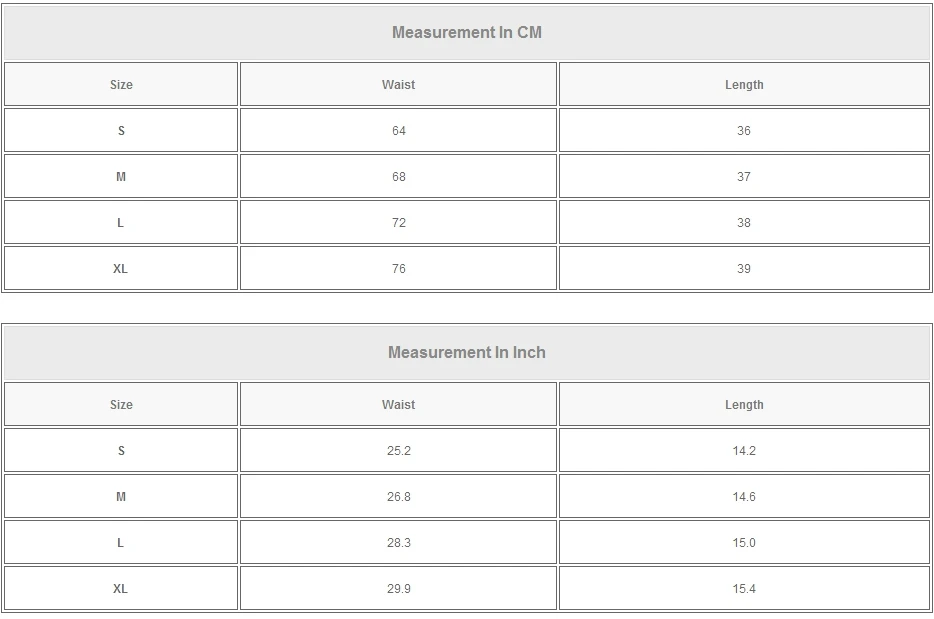Click the "Measurement In Inch" table title
This screenshot has height=619, width=934.
(x=466, y=353)
